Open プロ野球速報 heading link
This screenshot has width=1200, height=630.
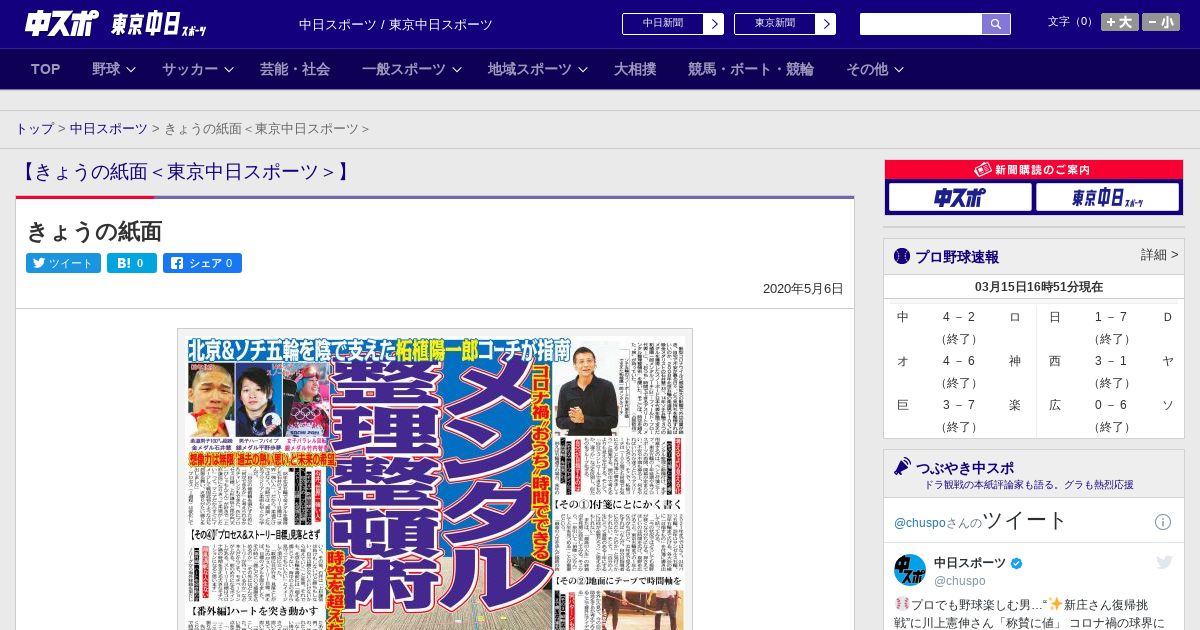tap(957, 257)
